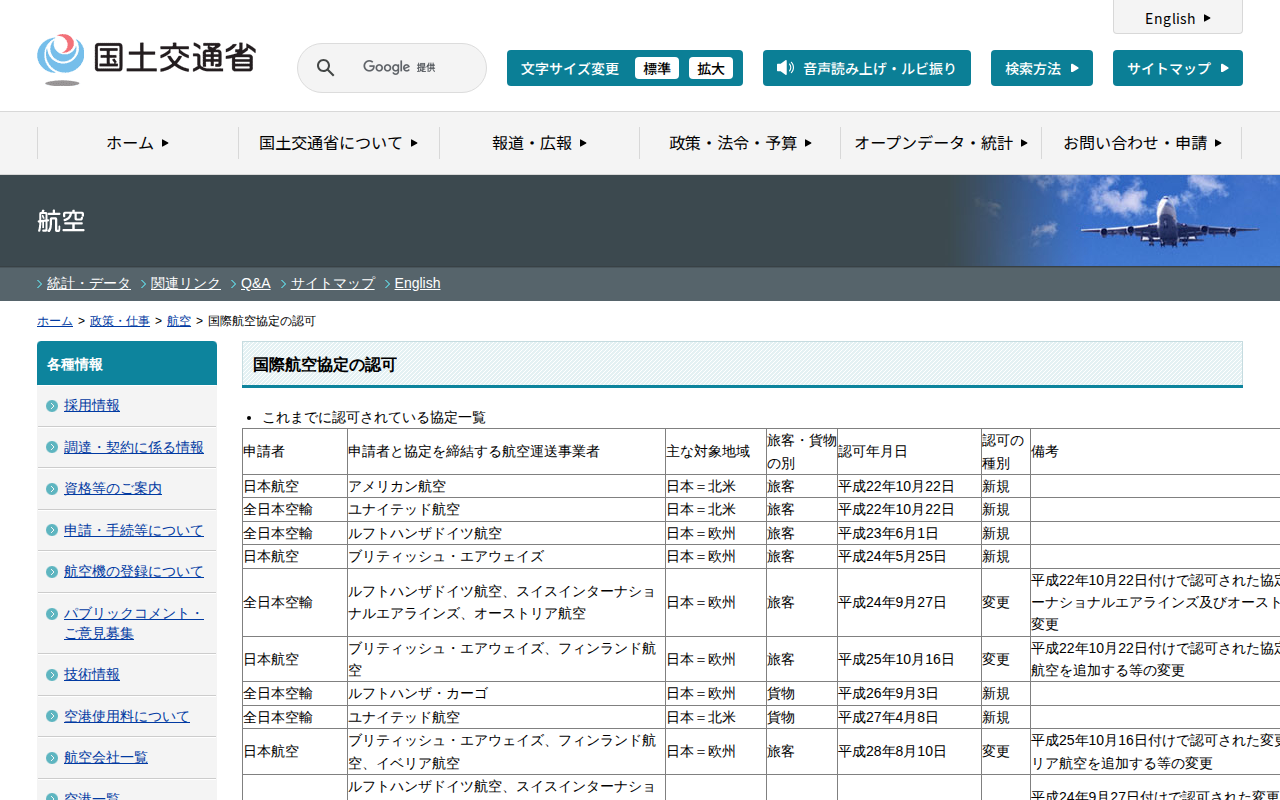Open オープンデータ・統計 menu
Viewport: 1280px width, 800px height.
coord(940,143)
